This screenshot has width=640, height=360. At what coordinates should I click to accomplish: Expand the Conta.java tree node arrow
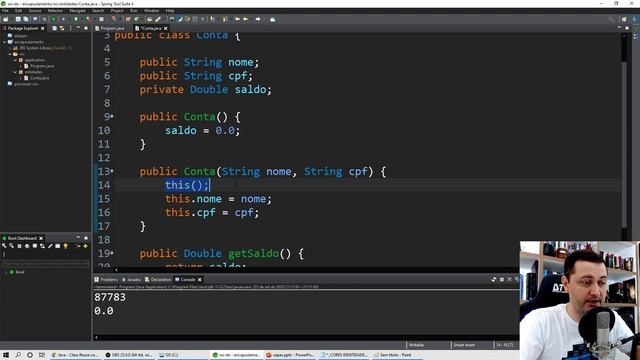pyautogui.click(x=20, y=78)
